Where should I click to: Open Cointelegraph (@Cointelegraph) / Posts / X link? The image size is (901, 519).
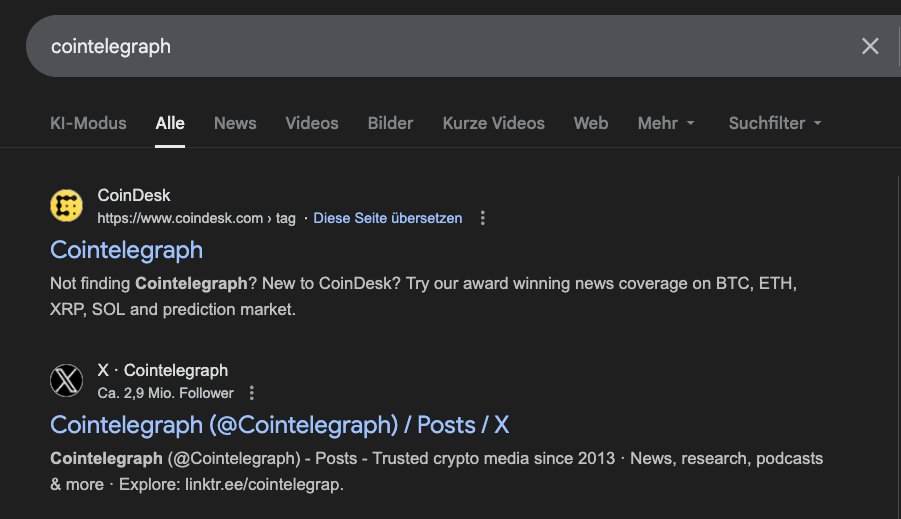tap(280, 425)
